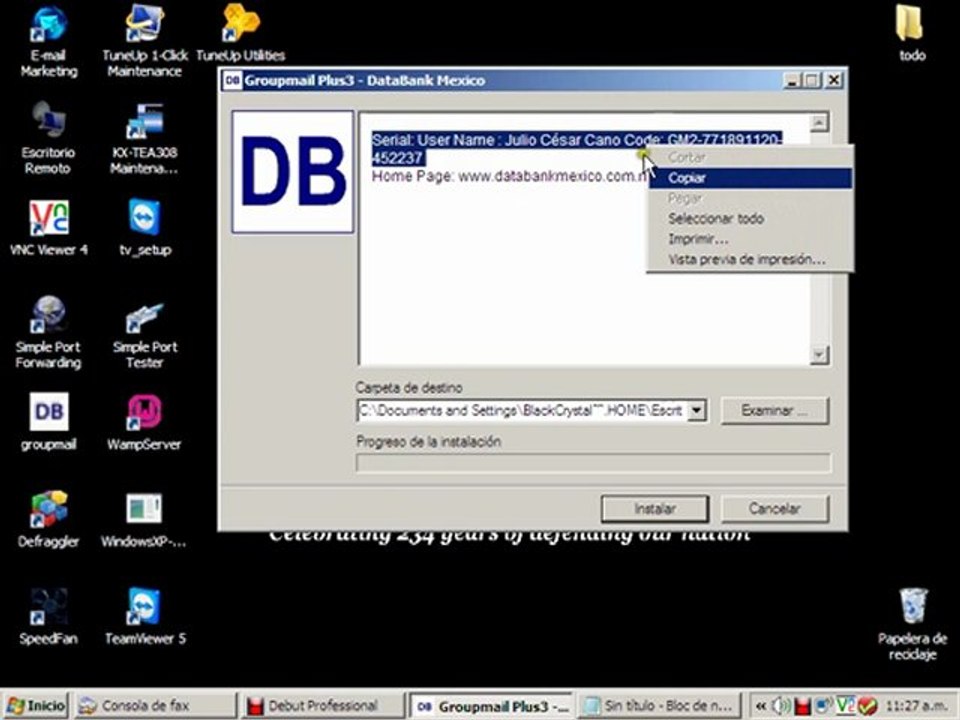Image resolution: width=960 pixels, height=720 pixels.
Task: Open the Defraggler desktop shortcut
Action: (48, 519)
